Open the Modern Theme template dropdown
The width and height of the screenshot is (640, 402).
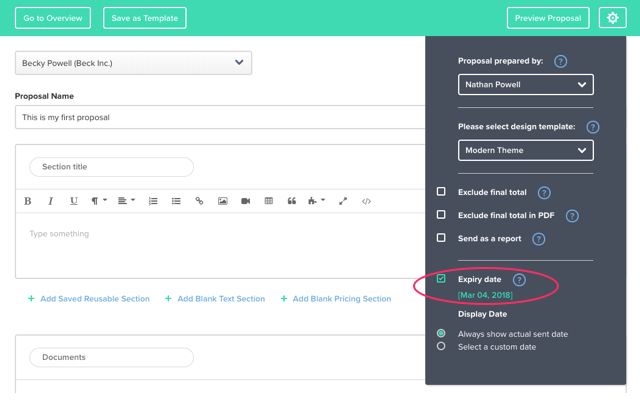(x=526, y=150)
